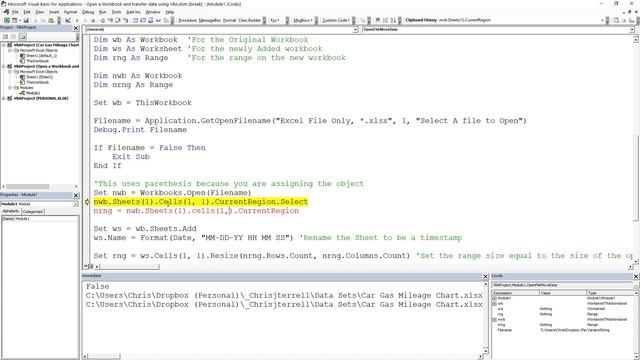The image size is (640, 360).
Task: Click Procedure View icon below the code
Action: coord(86,267)
